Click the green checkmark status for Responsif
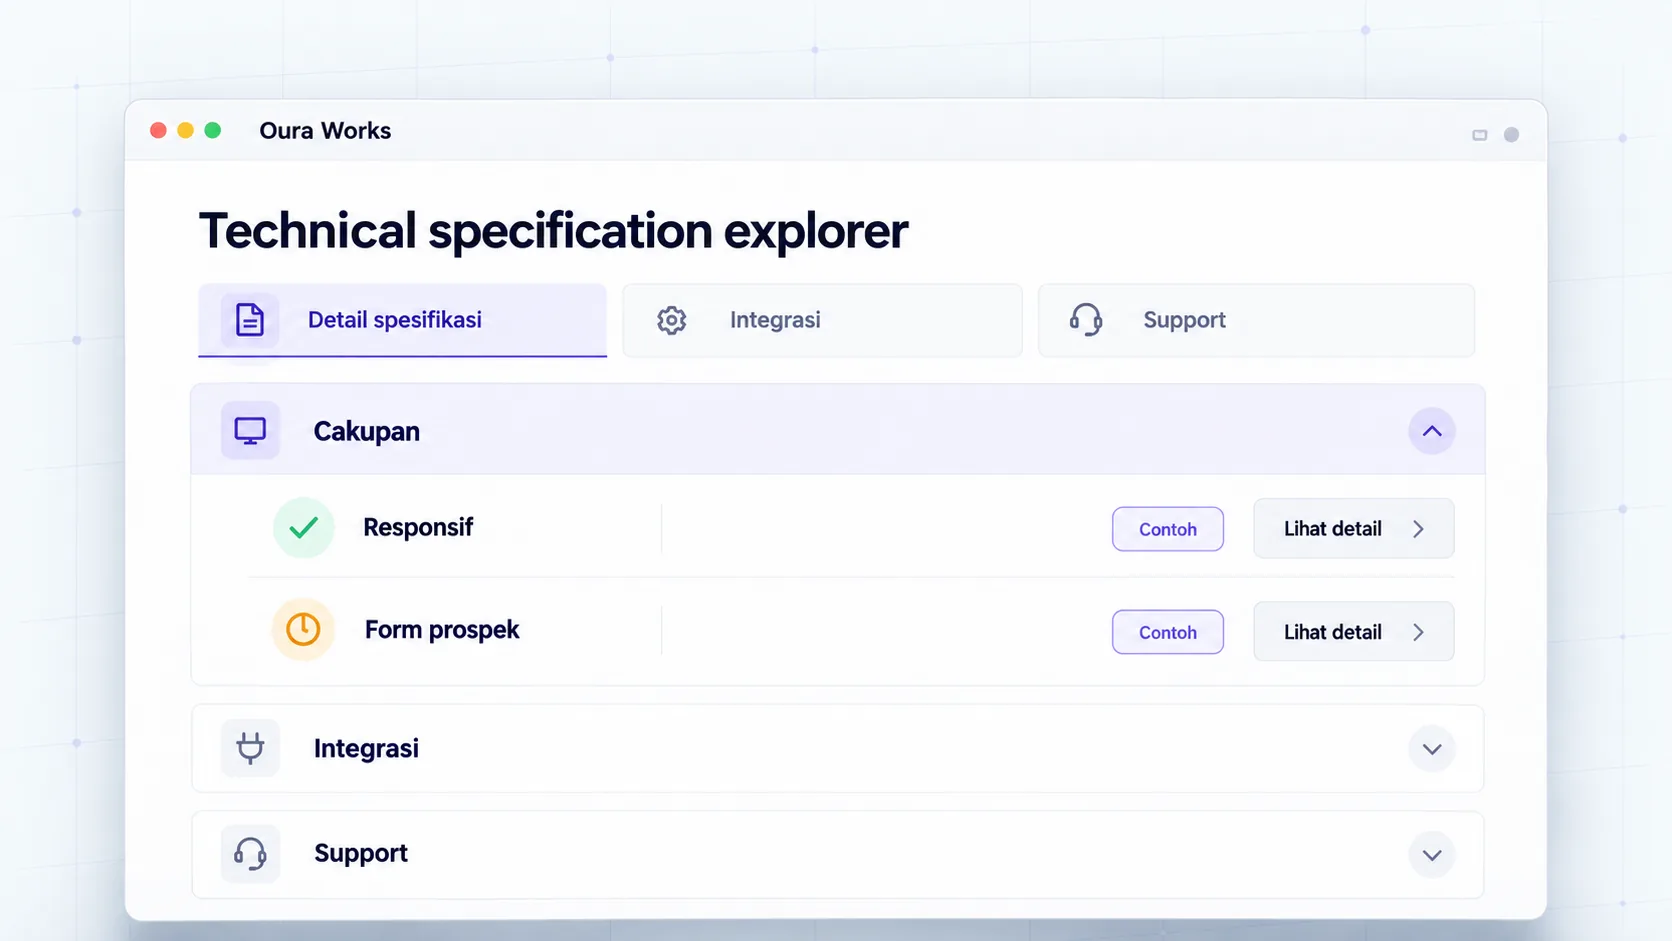The height and width of the screenshot is (941, 1672). [303, 527]
